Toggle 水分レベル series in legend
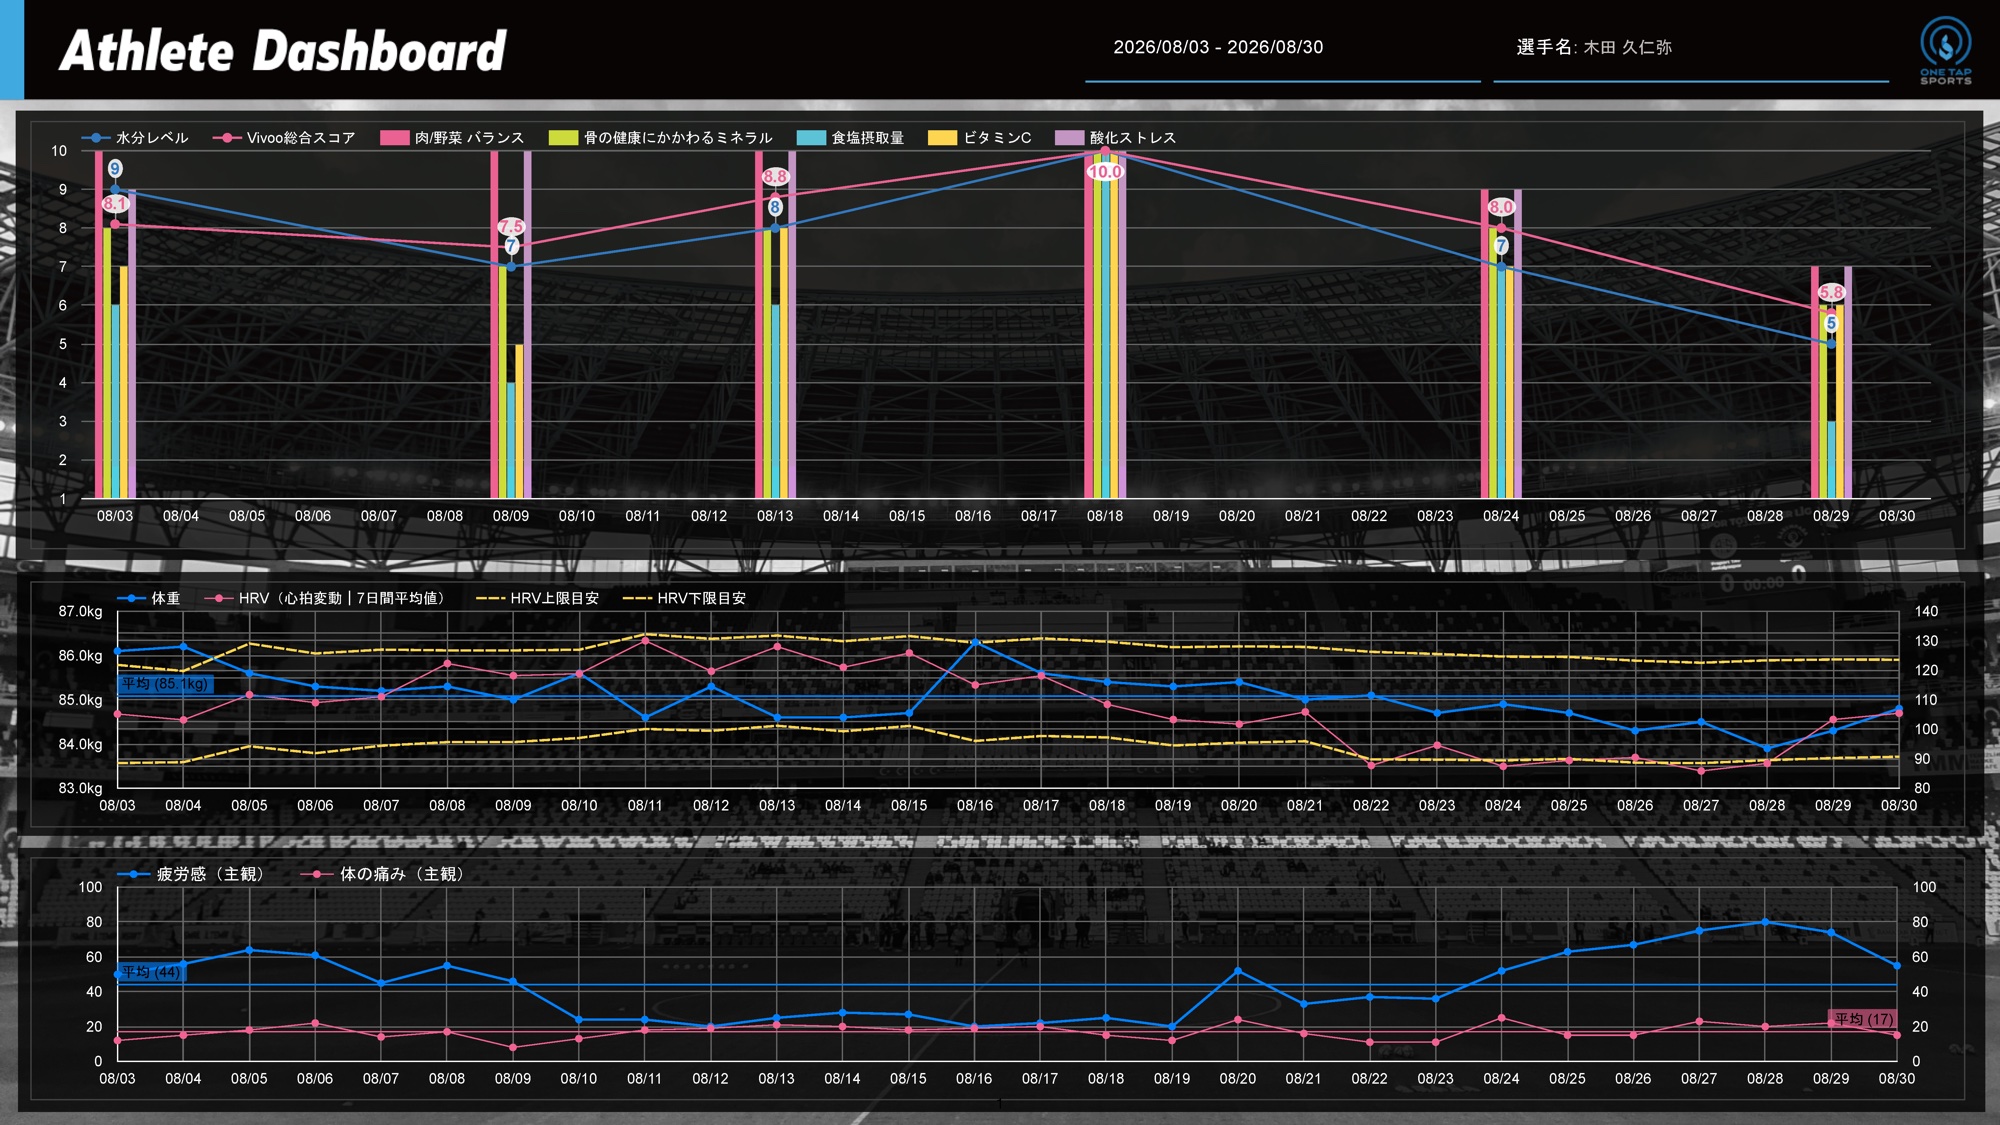Image resolution: width=2000 pixels, height=1125 pixels. click(x=135, y=138)
